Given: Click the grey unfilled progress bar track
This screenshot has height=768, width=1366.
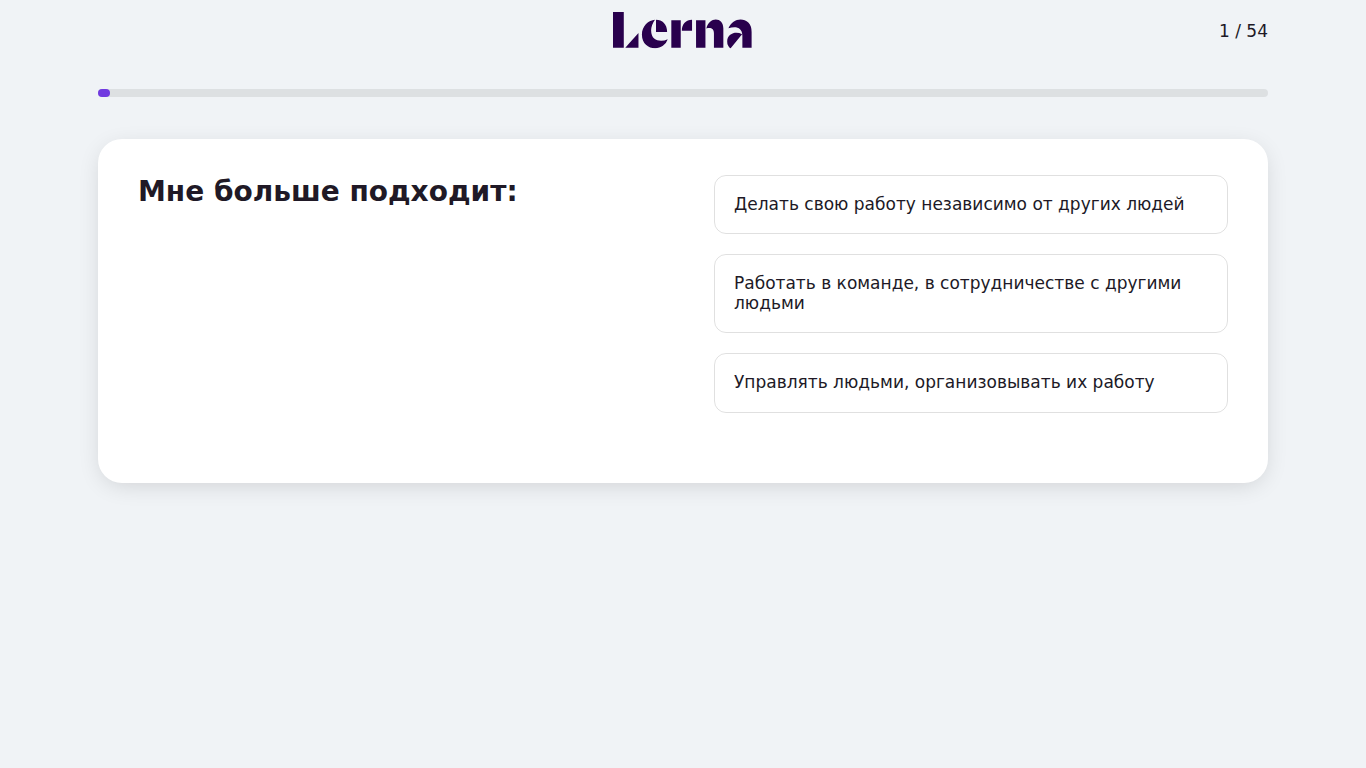Looking at the screenshot, I should [x=689, y=93].
